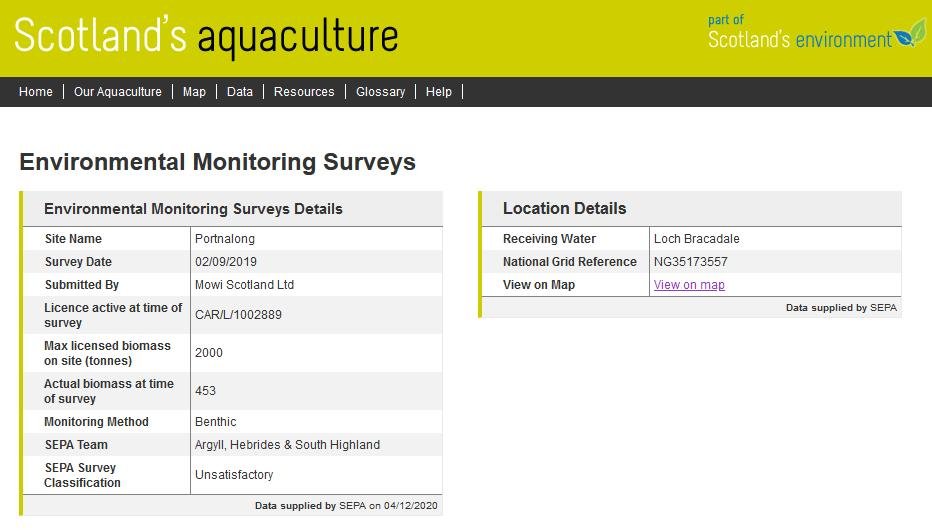
Task: Click the receiving water value 'Loch Bracadale'
Action: 697,239
